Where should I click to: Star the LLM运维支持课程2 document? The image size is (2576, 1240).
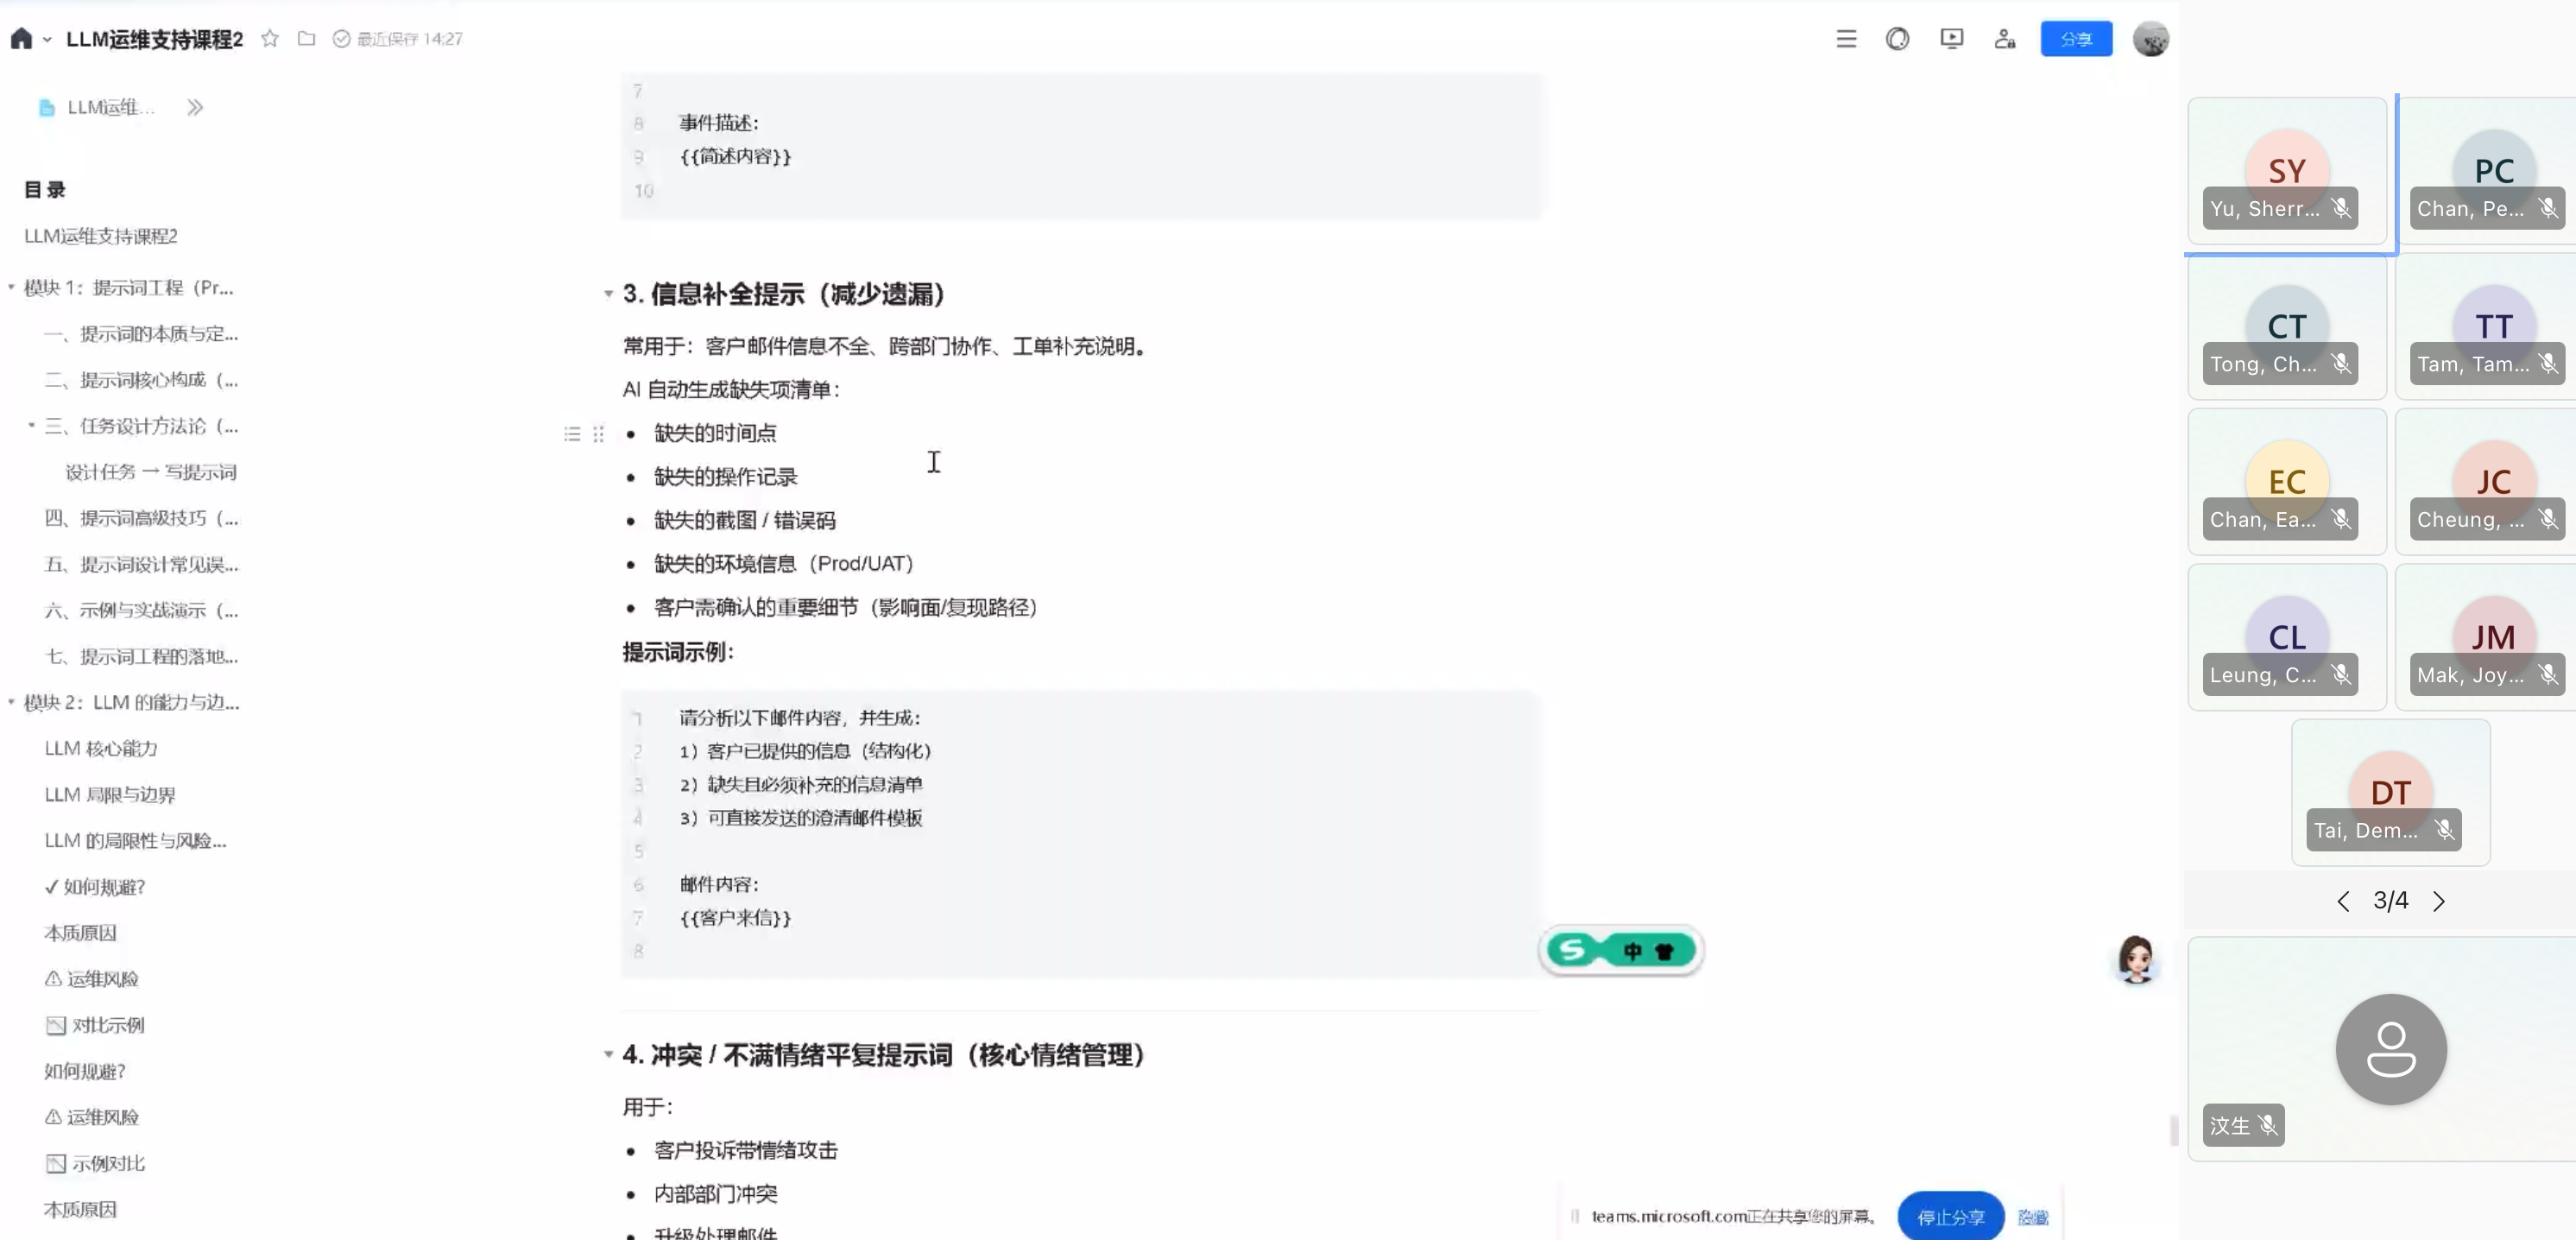pos(270,38)
